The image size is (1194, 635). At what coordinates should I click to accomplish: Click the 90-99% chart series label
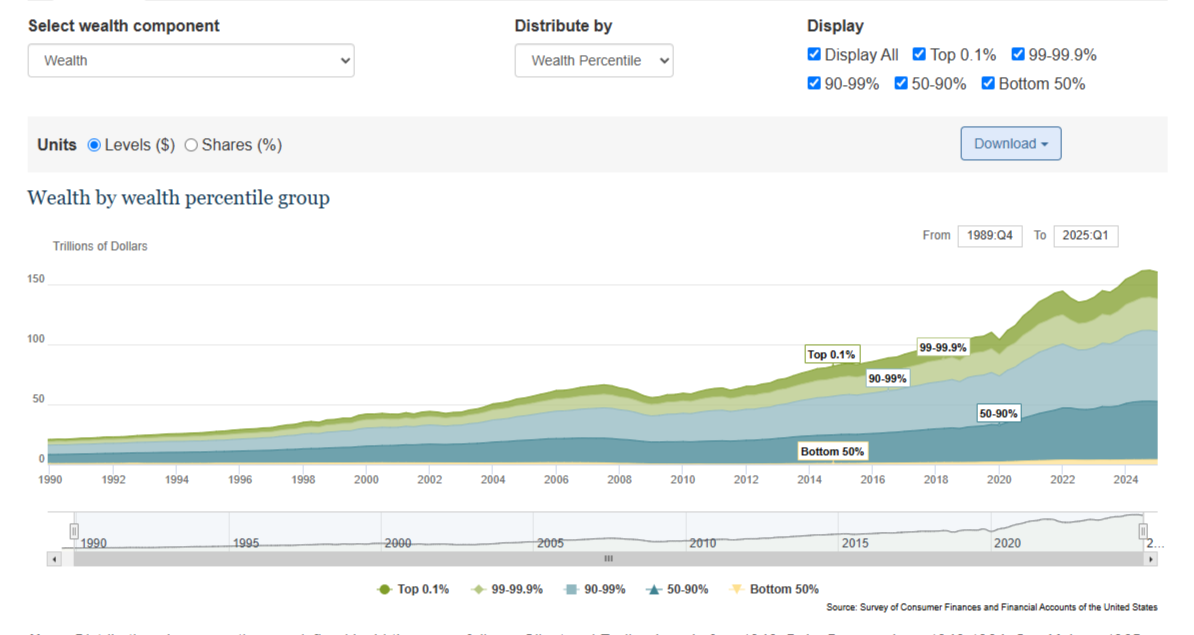[x=887, y=378]
